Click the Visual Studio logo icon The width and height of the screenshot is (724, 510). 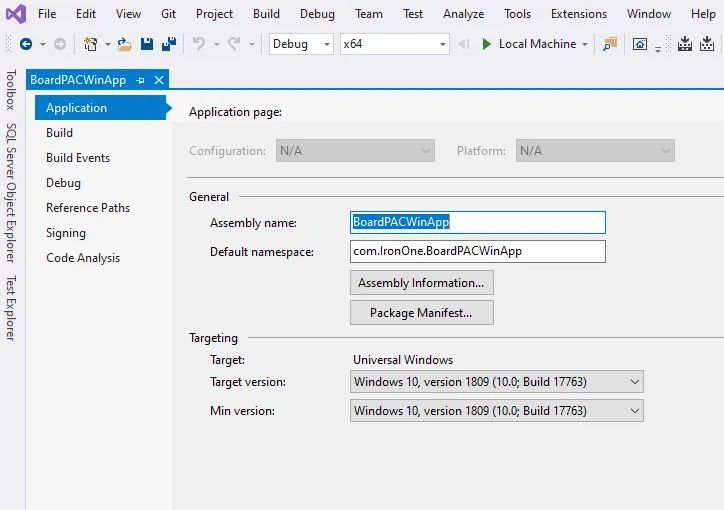pyautogui.click(x=16, y=14)
